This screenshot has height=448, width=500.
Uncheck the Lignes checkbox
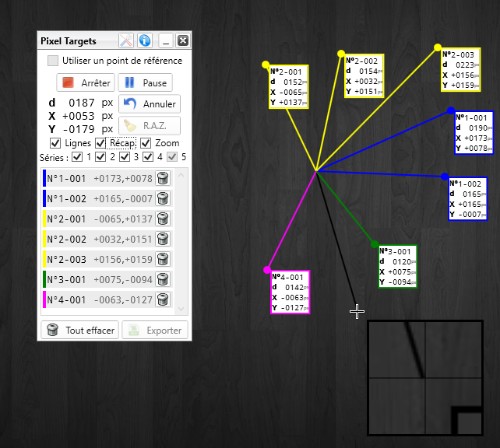(x=55, y=143)
